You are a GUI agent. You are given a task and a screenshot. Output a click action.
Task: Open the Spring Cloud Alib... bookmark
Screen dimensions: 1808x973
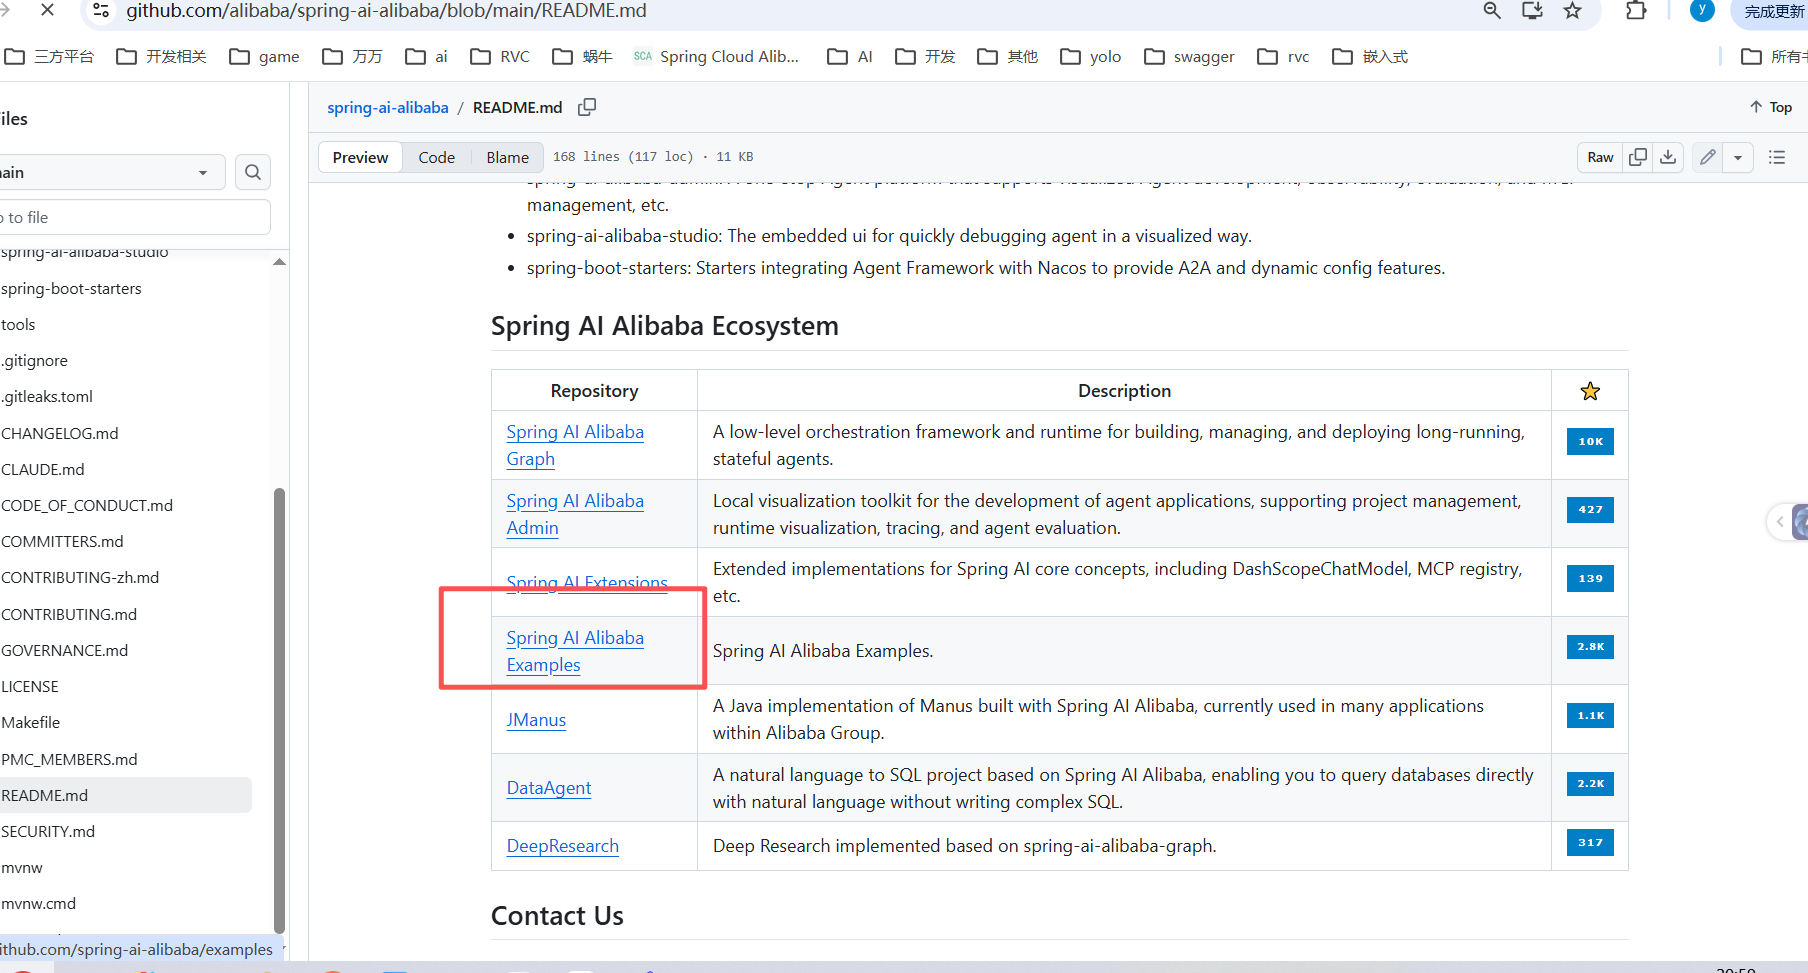coord(716,57)
